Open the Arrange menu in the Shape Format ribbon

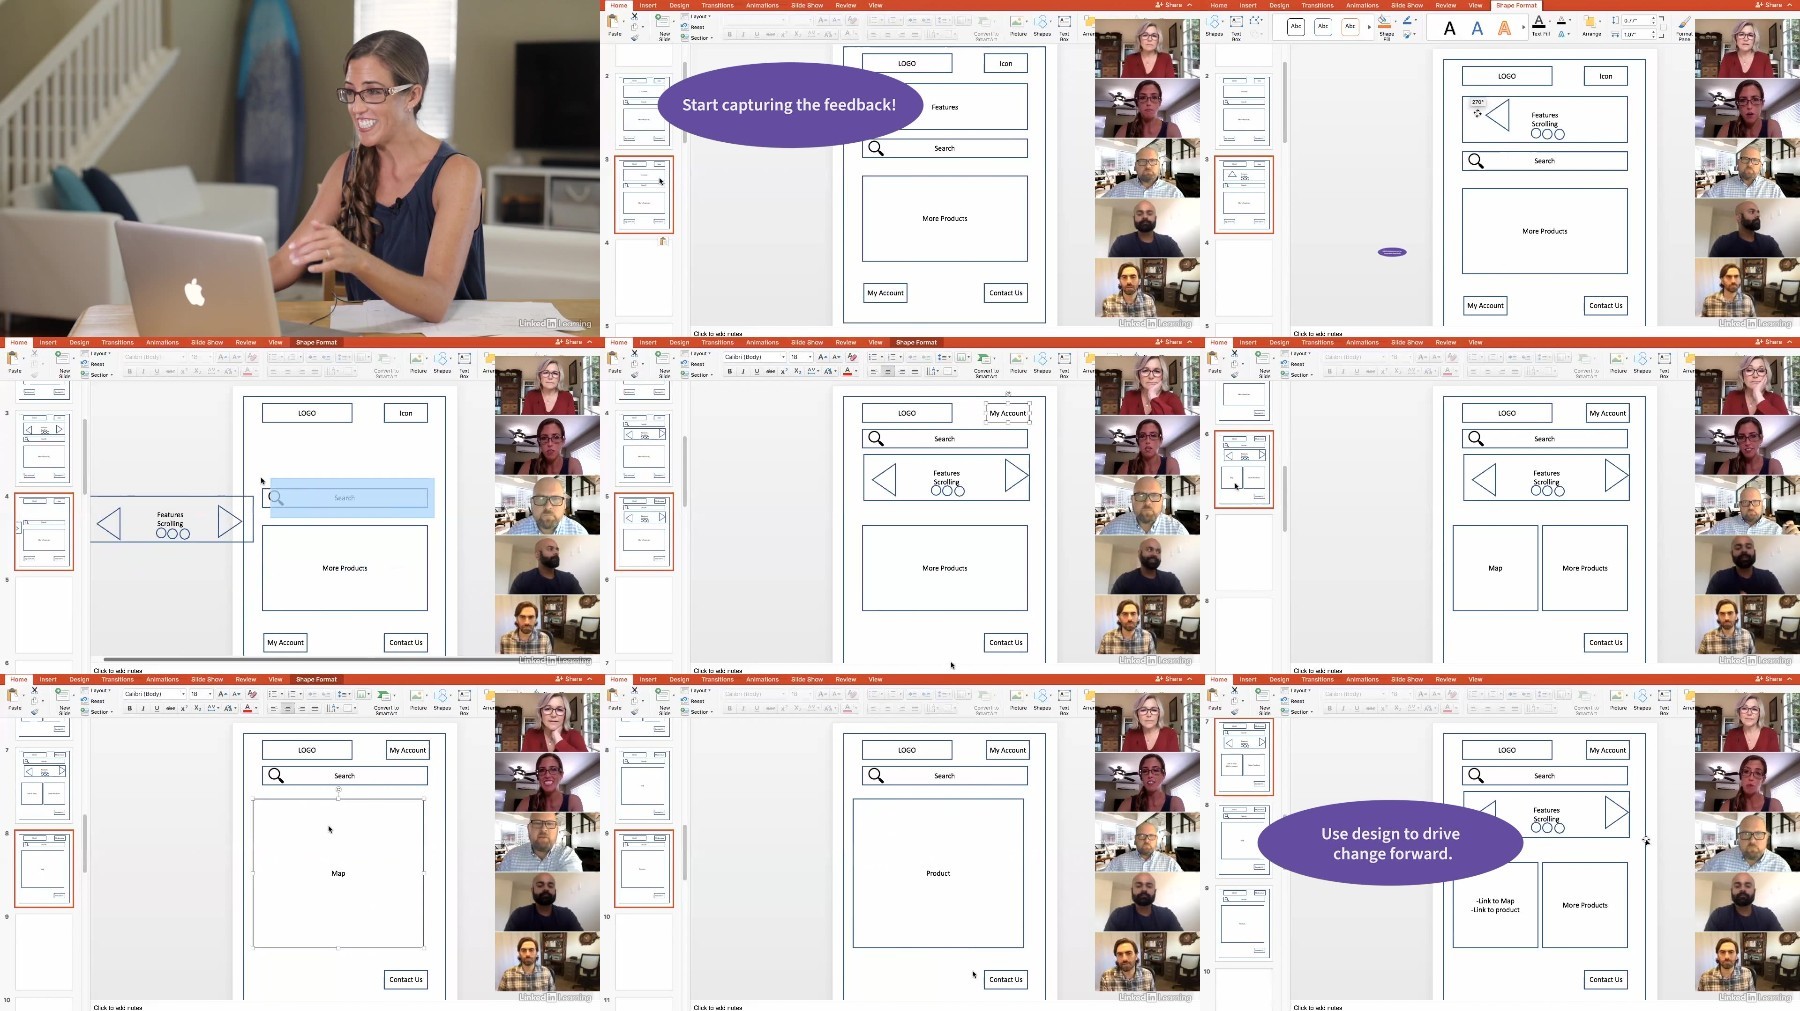pyautogui.click(x=1591, y=25)
